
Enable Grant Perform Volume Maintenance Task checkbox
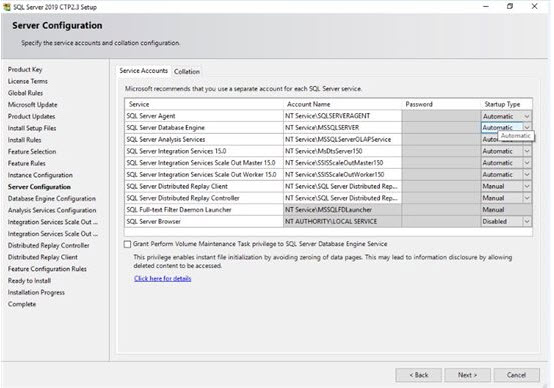127,244
